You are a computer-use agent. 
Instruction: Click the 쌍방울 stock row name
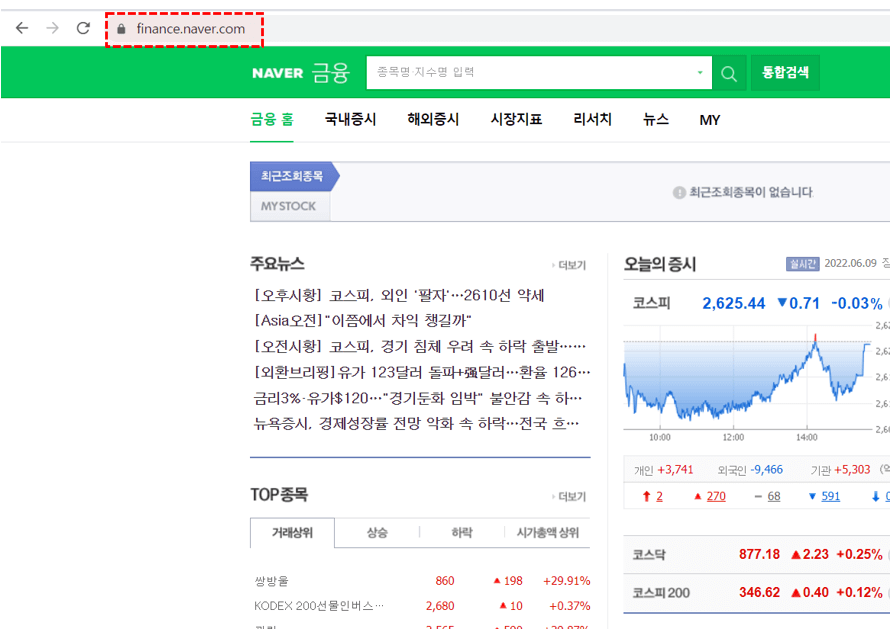coord(271,581)
